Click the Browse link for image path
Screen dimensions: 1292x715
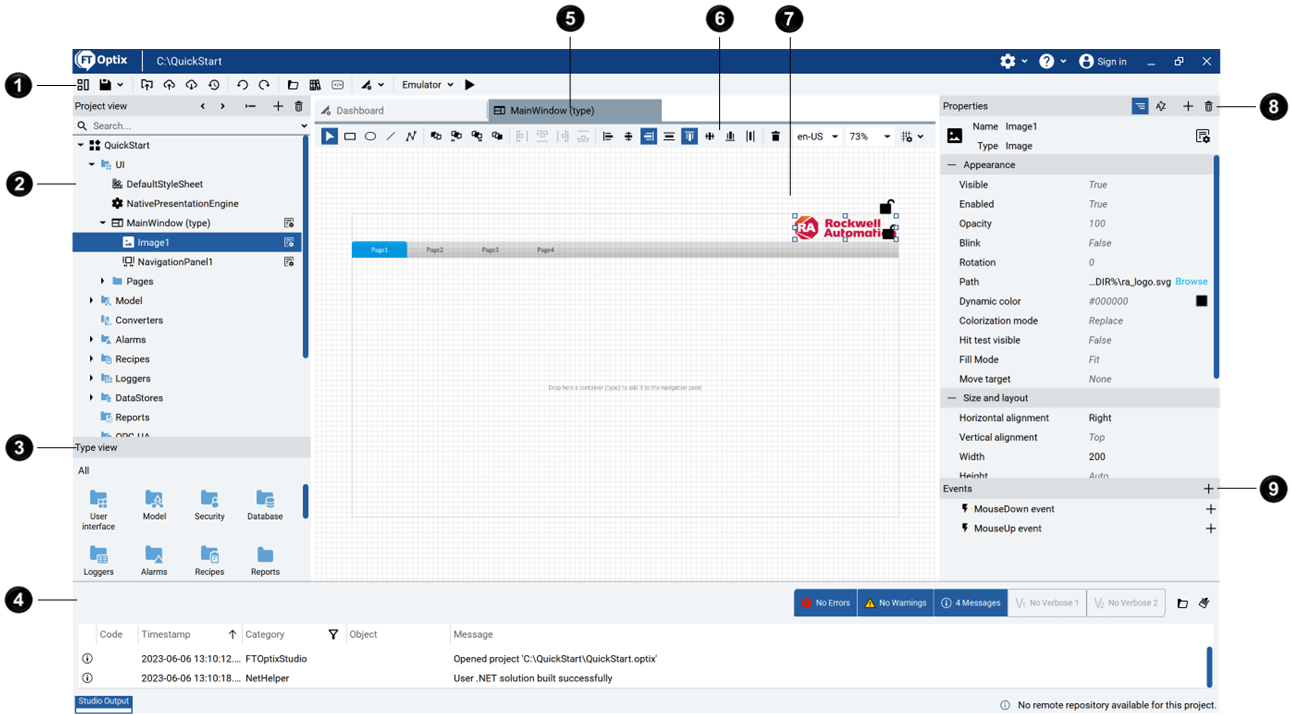coord(1191,282)
